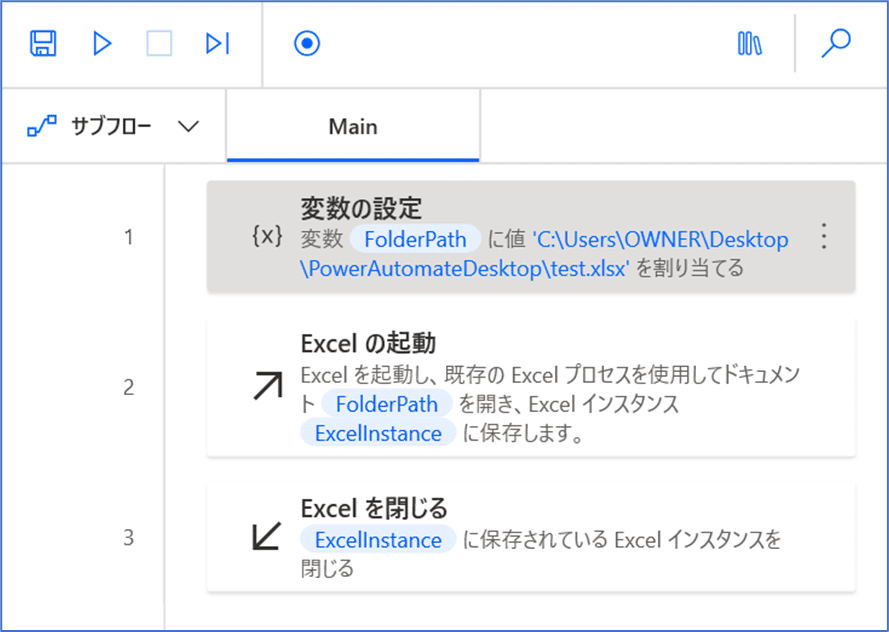Save the flow with the floppy disk icon
The width and height of the screenshot is (889, 632).
coord(43,44)
